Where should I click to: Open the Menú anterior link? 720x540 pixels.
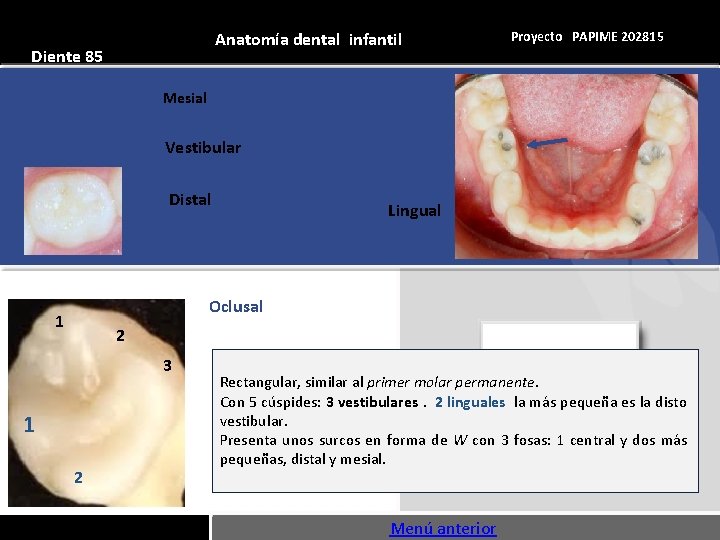pos(443,529)
